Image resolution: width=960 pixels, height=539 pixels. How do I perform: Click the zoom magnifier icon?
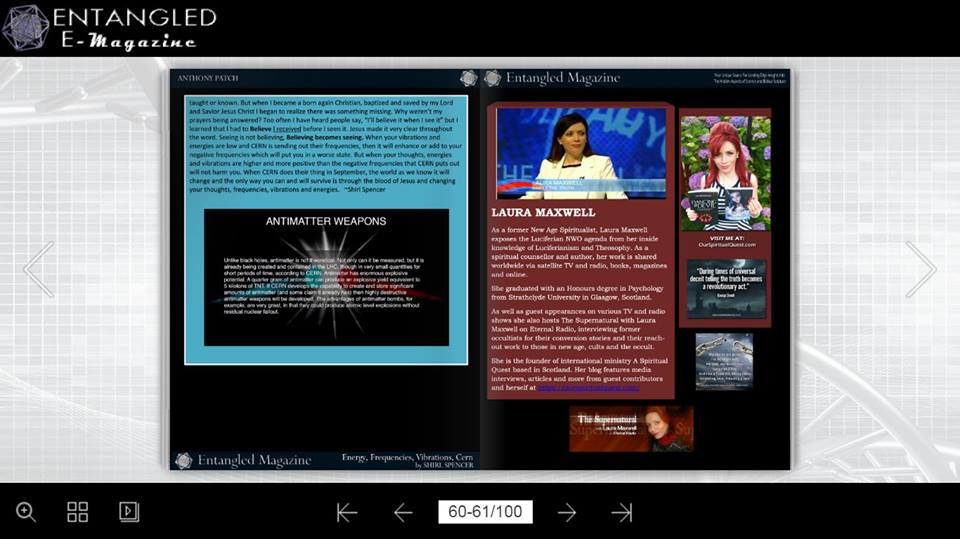26,512
